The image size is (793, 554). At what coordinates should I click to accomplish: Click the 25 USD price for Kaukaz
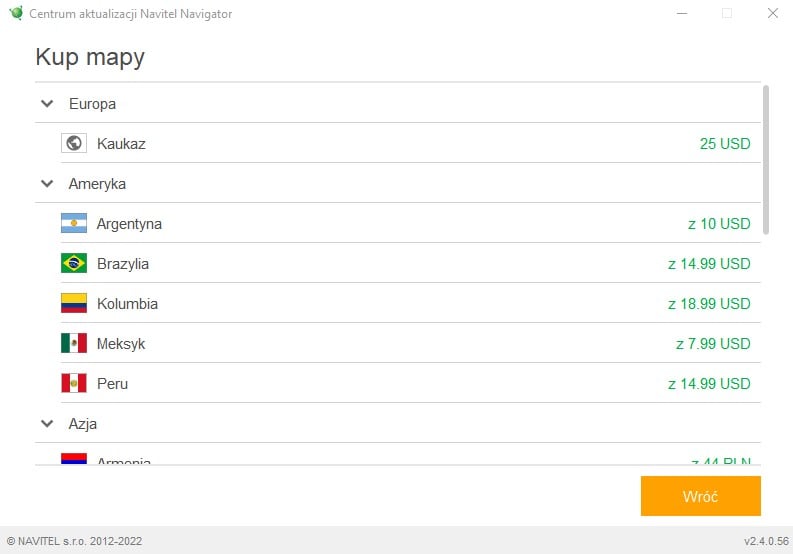coord(724,143)
